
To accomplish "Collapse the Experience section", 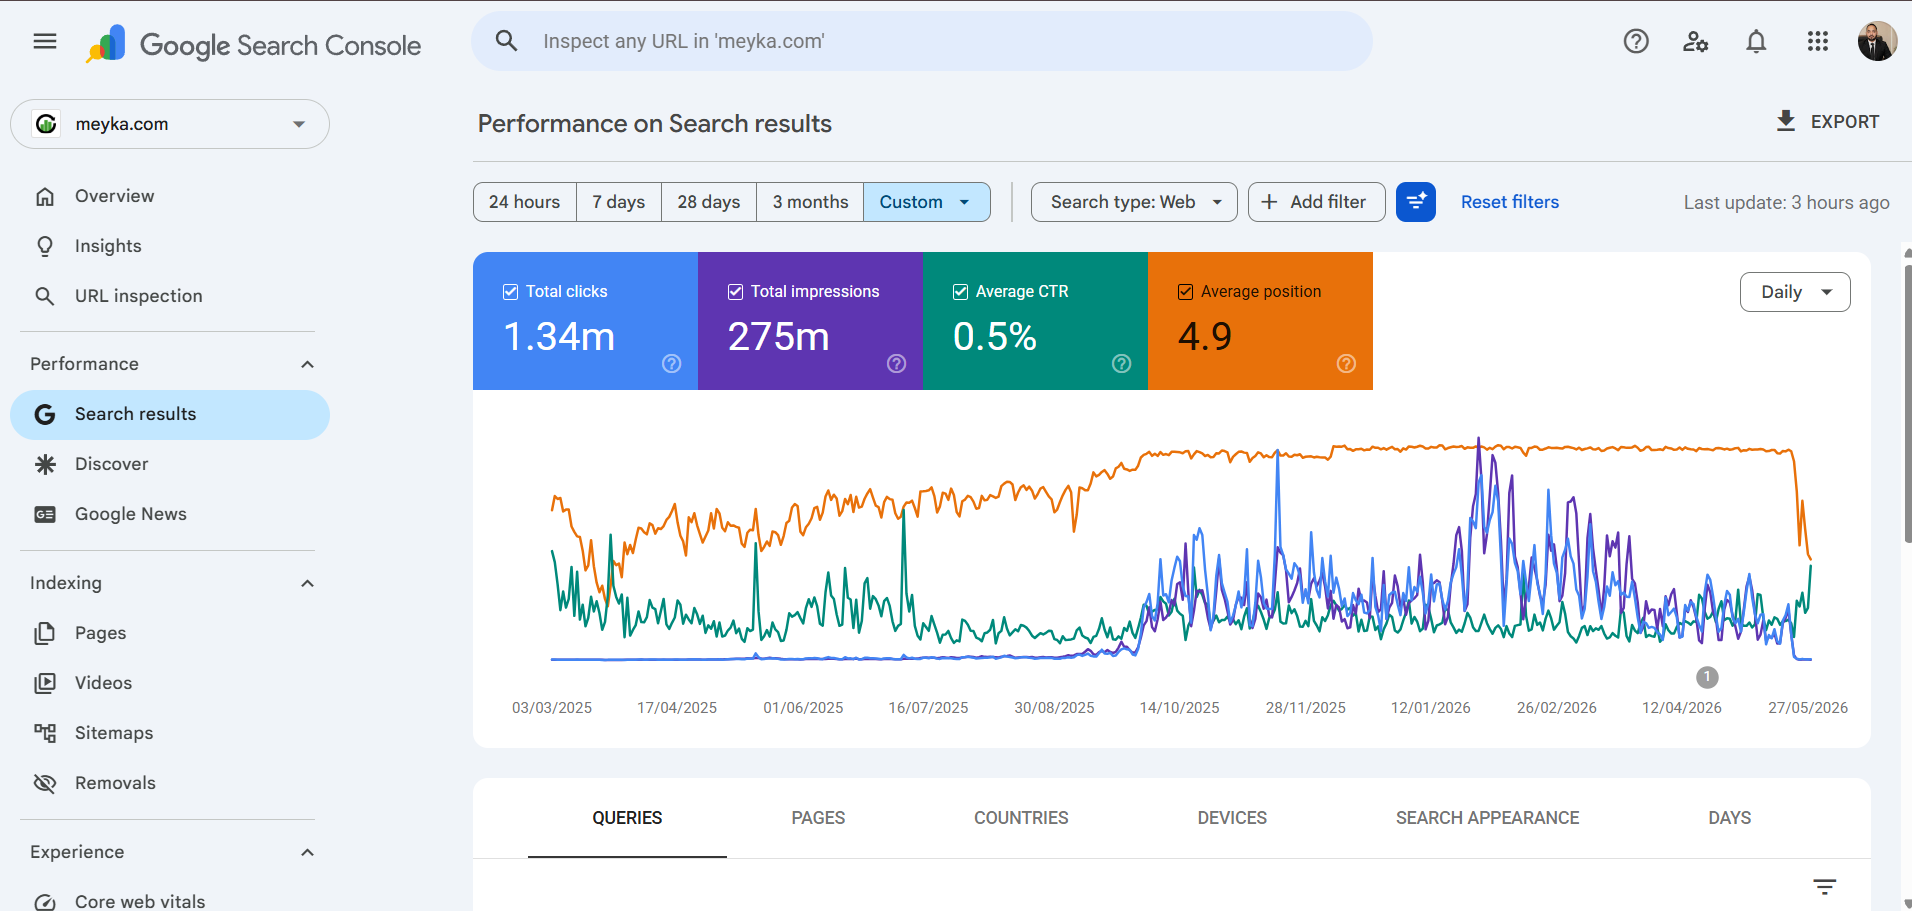I will tap(308, 852).
